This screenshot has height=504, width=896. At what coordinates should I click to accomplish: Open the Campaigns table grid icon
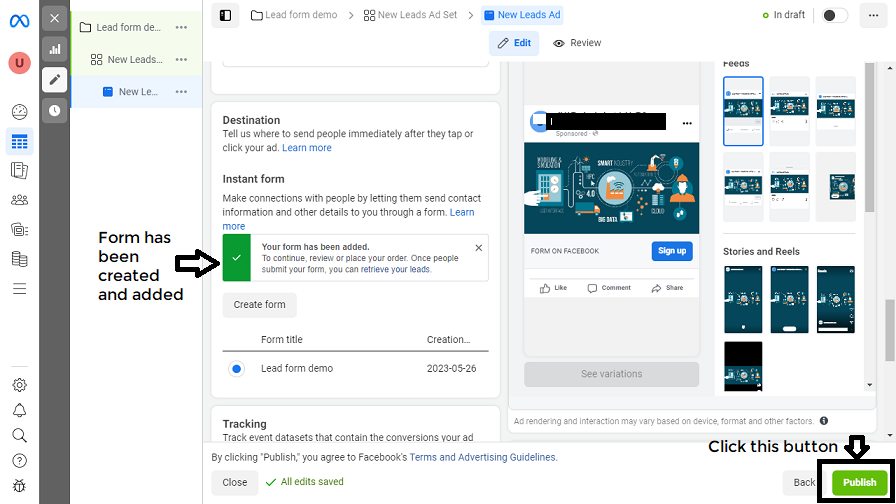[19, 141]
